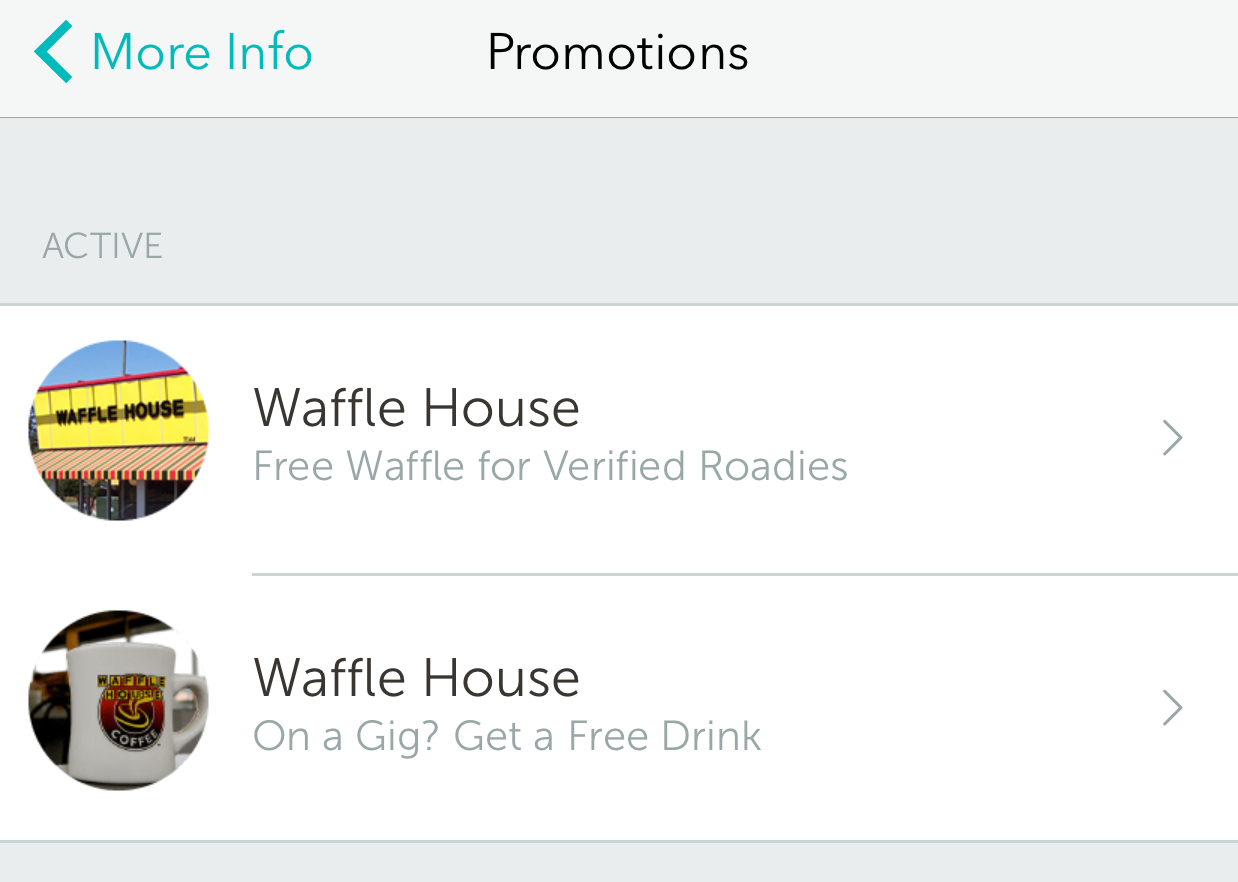Expand the Free Drink promotion chevron
This screenshot has height=882, width=1238.
tap(1173, 708)
